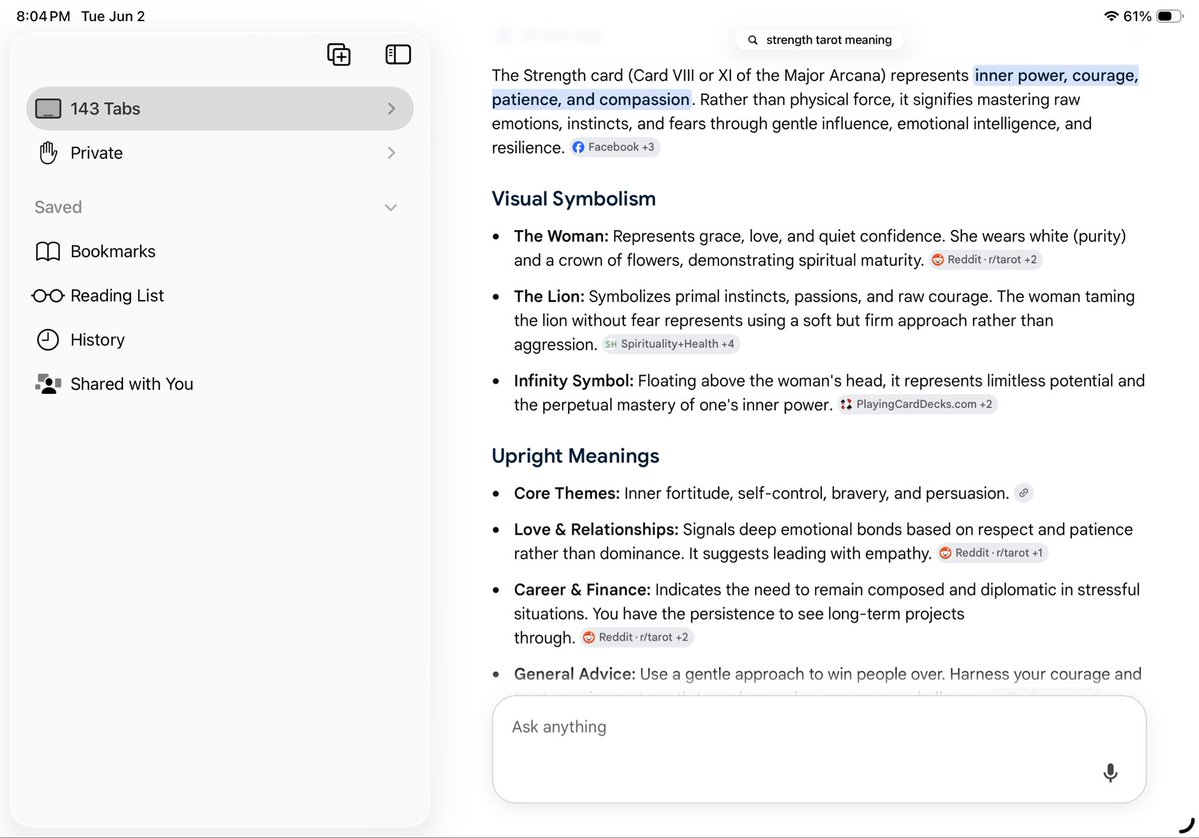The height and width of the screenshot is (838, 1199).
Task: Tap the strength tarot meaning address bar
Action: pos(819,40)
